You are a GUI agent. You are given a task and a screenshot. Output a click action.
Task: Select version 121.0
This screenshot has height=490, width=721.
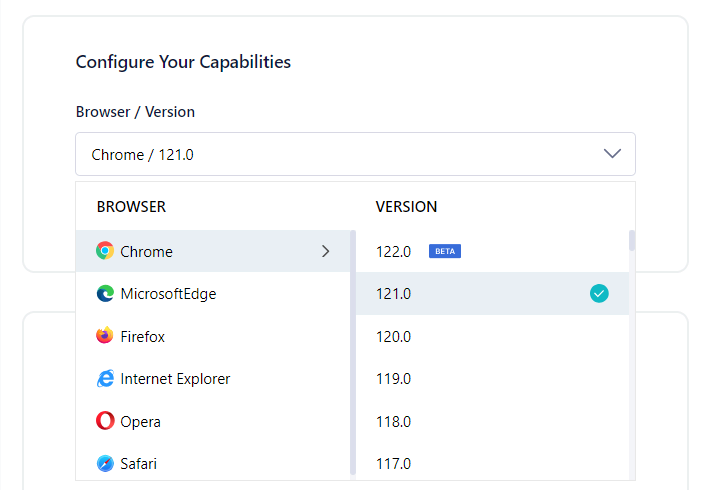point(492,293)
